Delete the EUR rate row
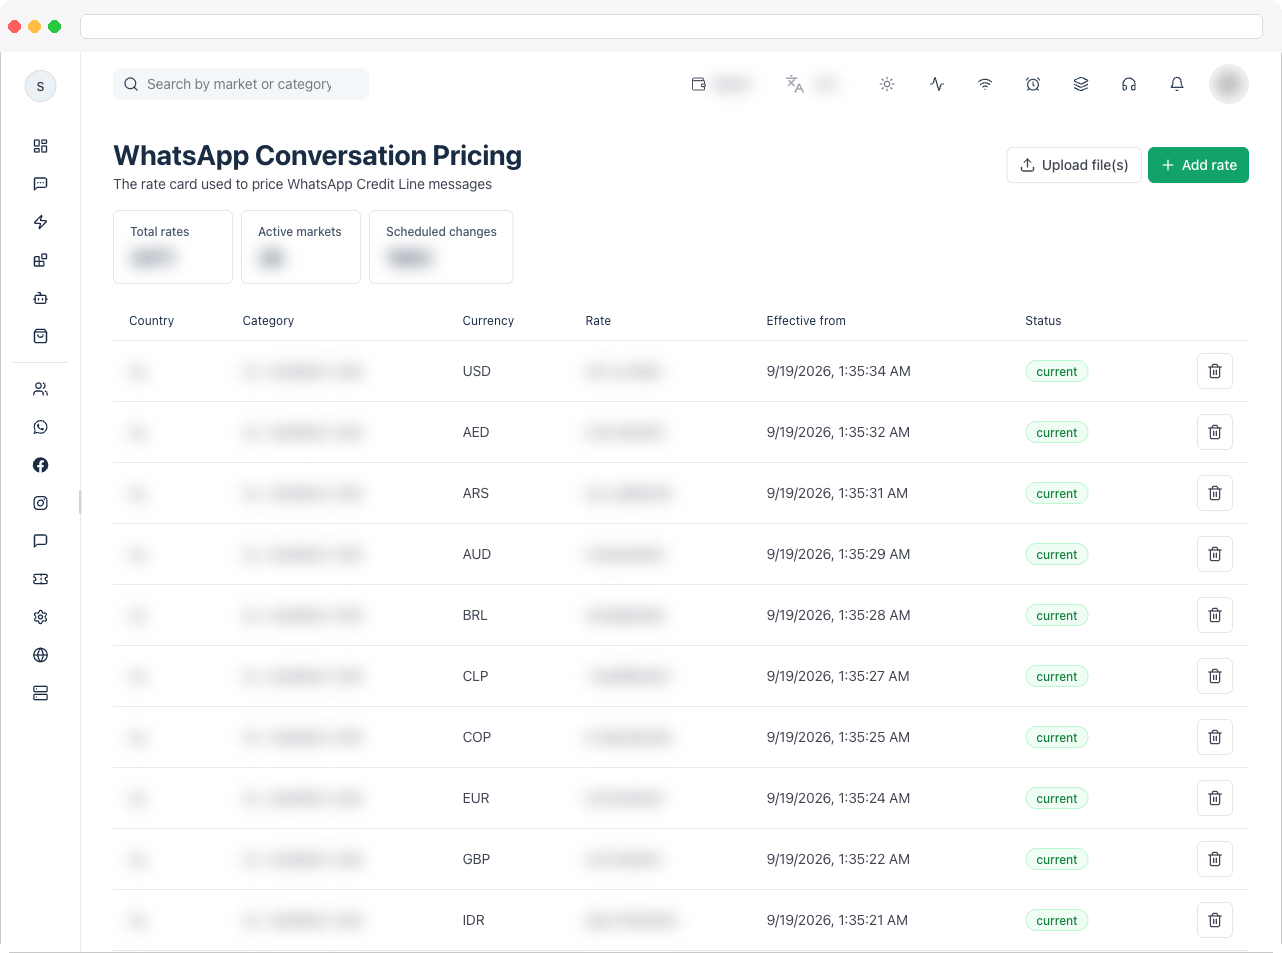1282x953 pixels. (1215, 798)
